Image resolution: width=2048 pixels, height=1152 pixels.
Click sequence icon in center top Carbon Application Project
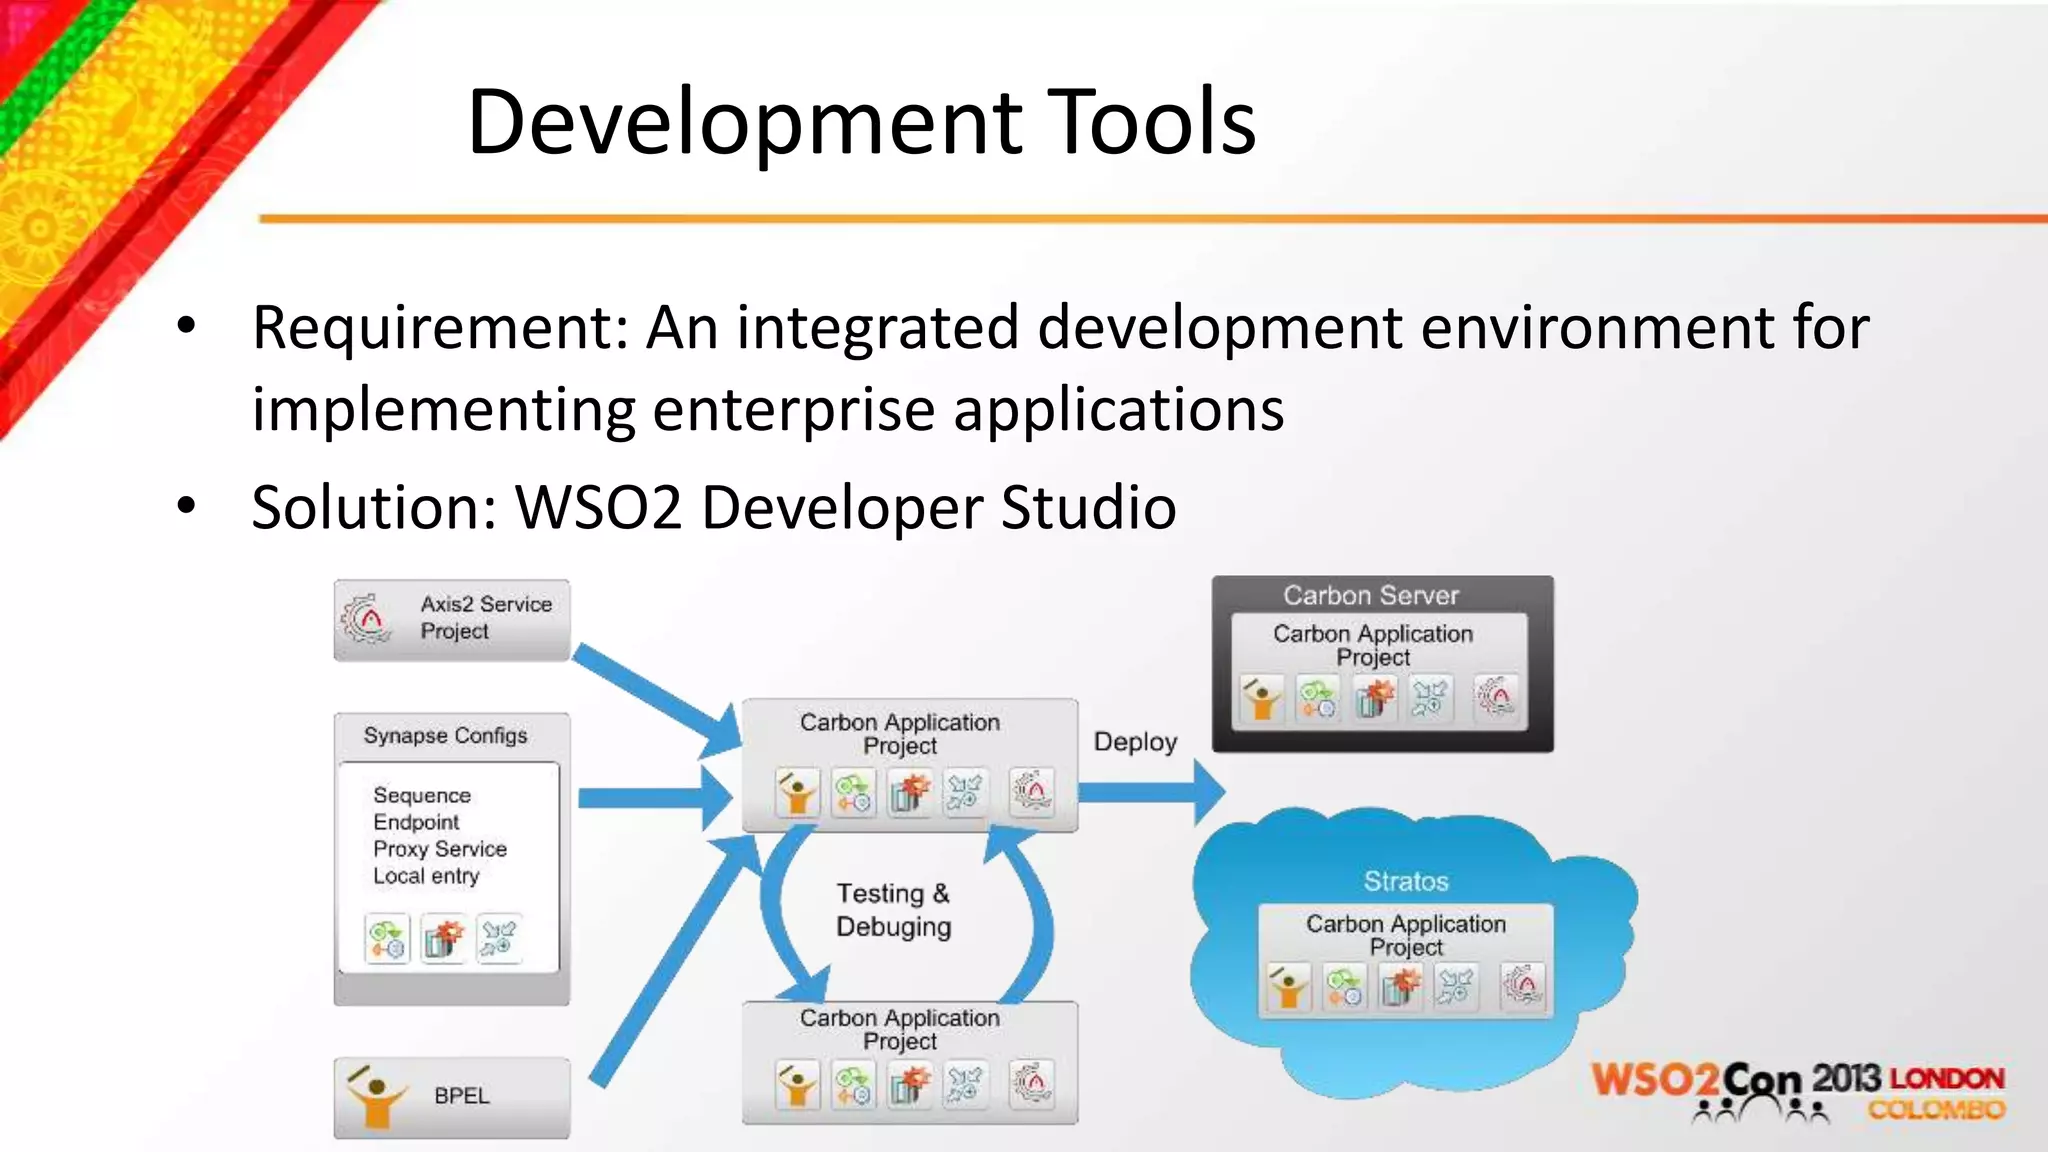click(x=909, y=793)
